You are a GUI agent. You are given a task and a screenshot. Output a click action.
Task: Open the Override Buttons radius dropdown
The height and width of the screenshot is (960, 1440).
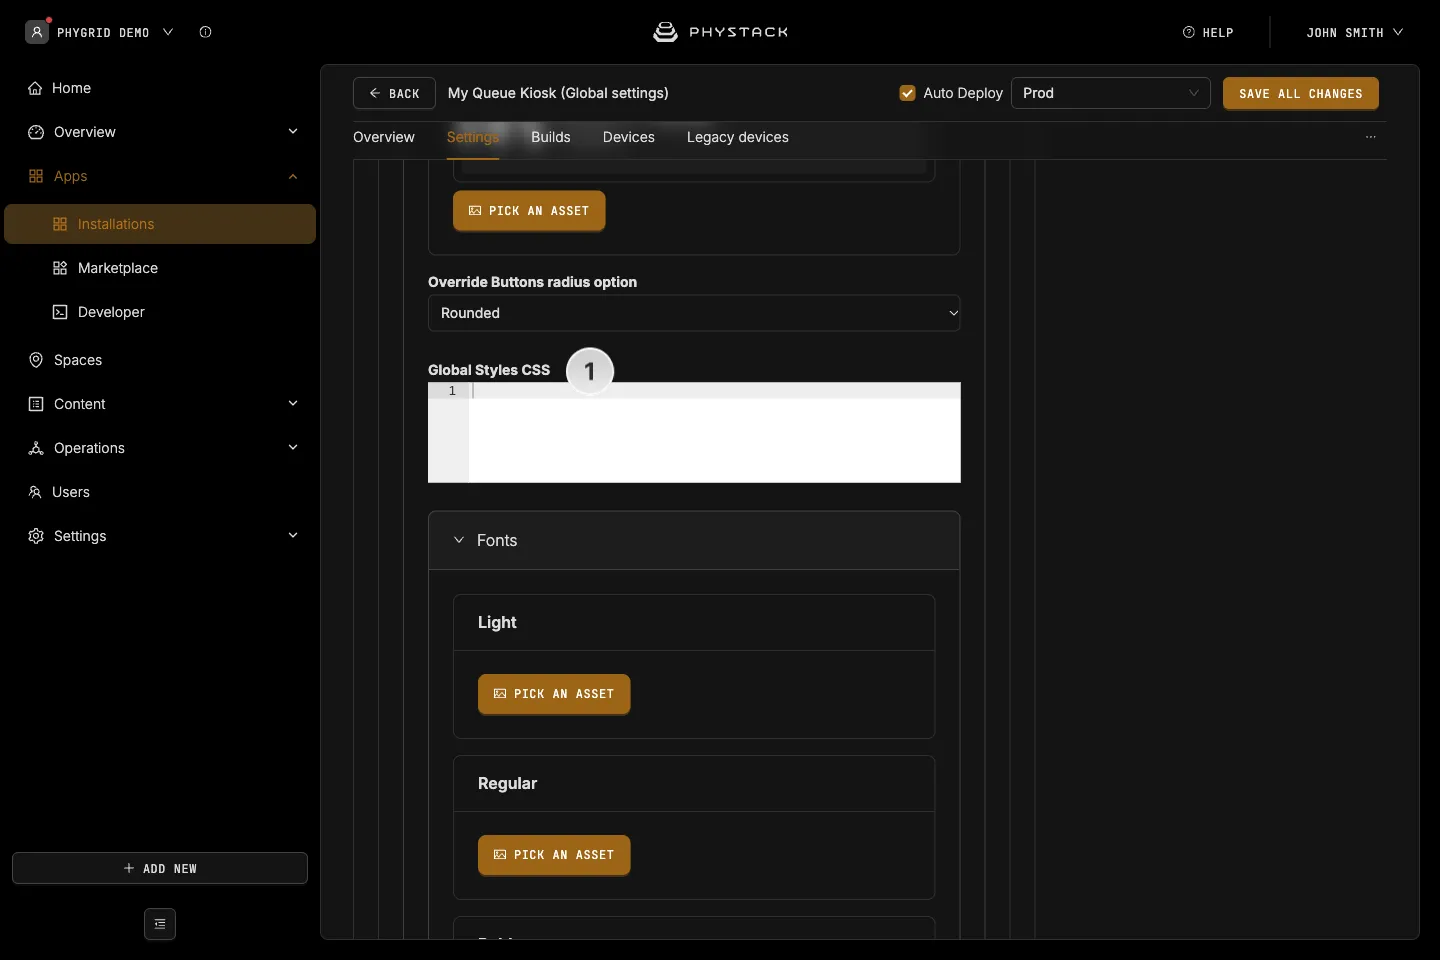(x=694, y=313)
